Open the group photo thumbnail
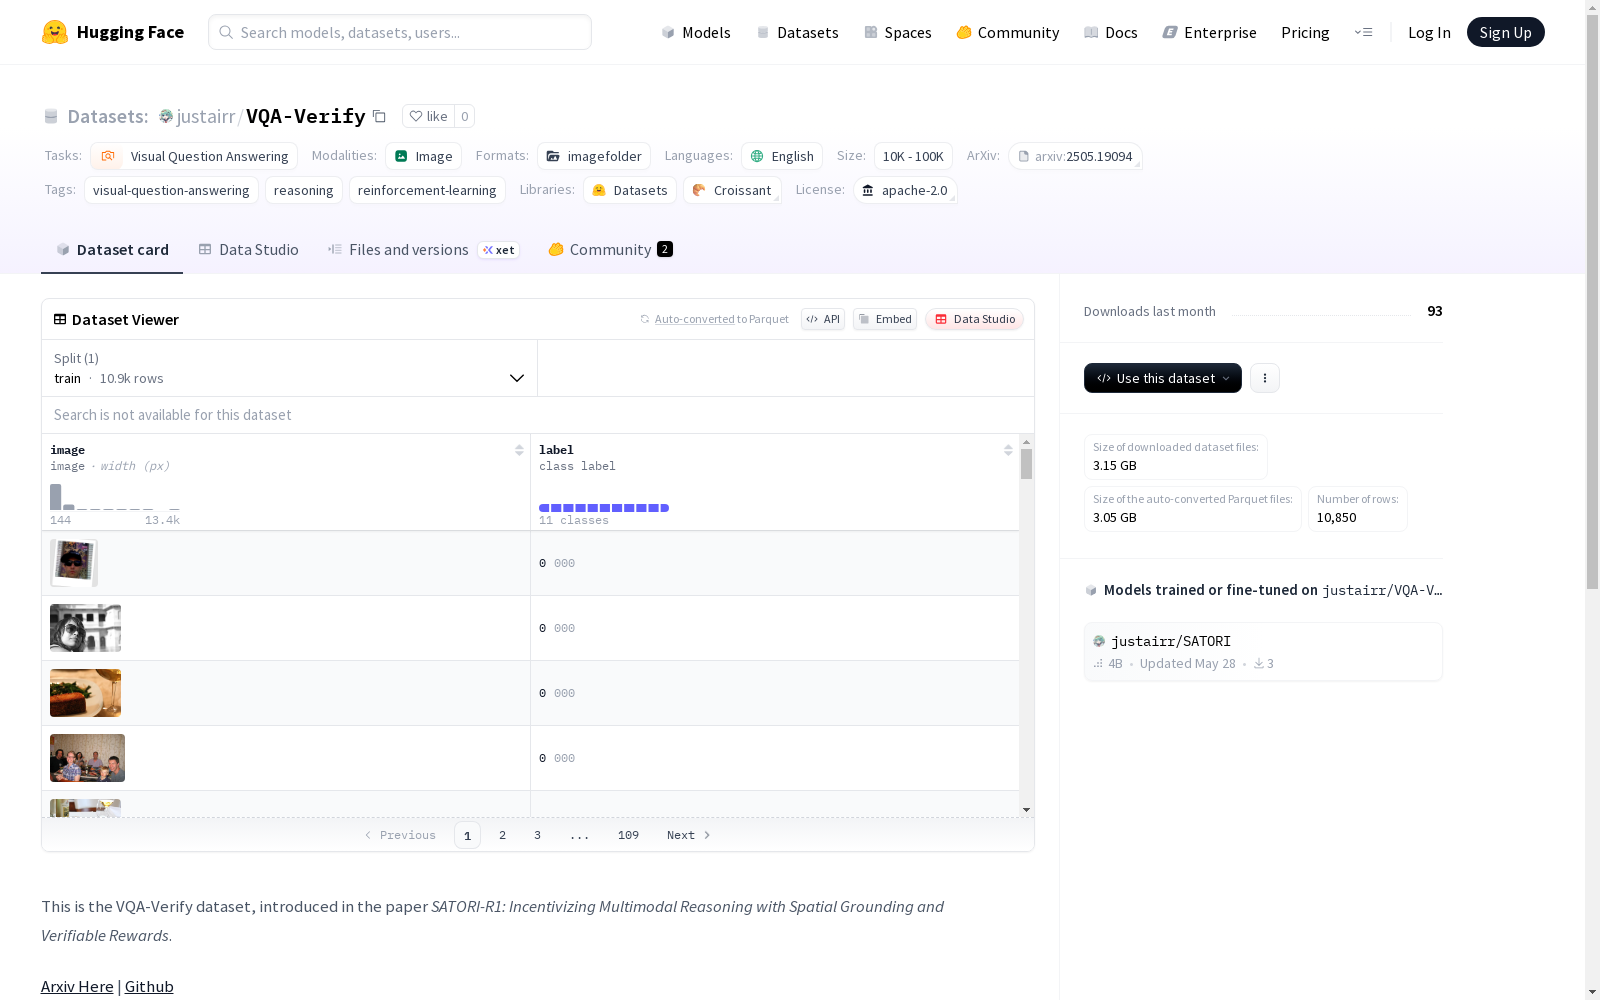Viewport: 1600px width, 1000px height. 88,758
